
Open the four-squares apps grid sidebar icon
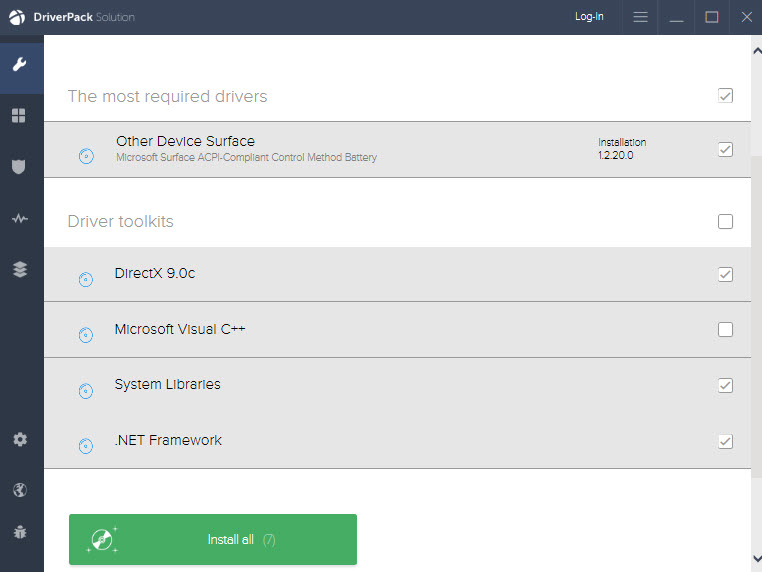point(19,116)
